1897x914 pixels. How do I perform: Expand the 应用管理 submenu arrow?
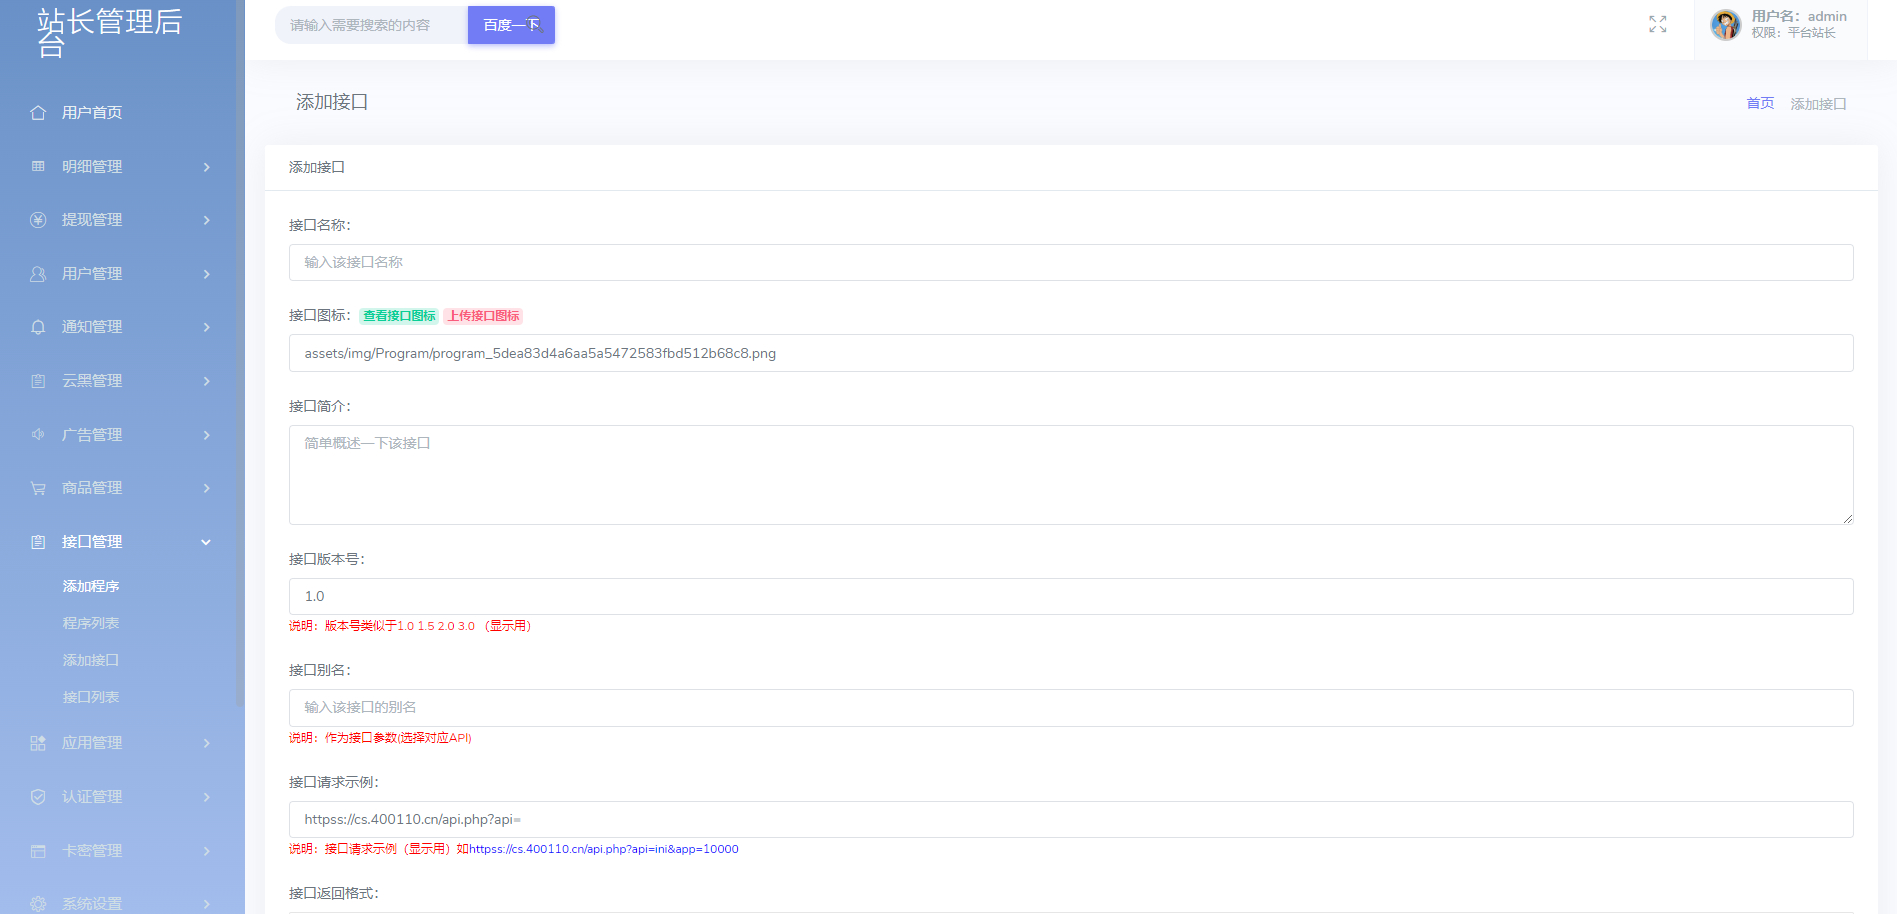(206, 743)
